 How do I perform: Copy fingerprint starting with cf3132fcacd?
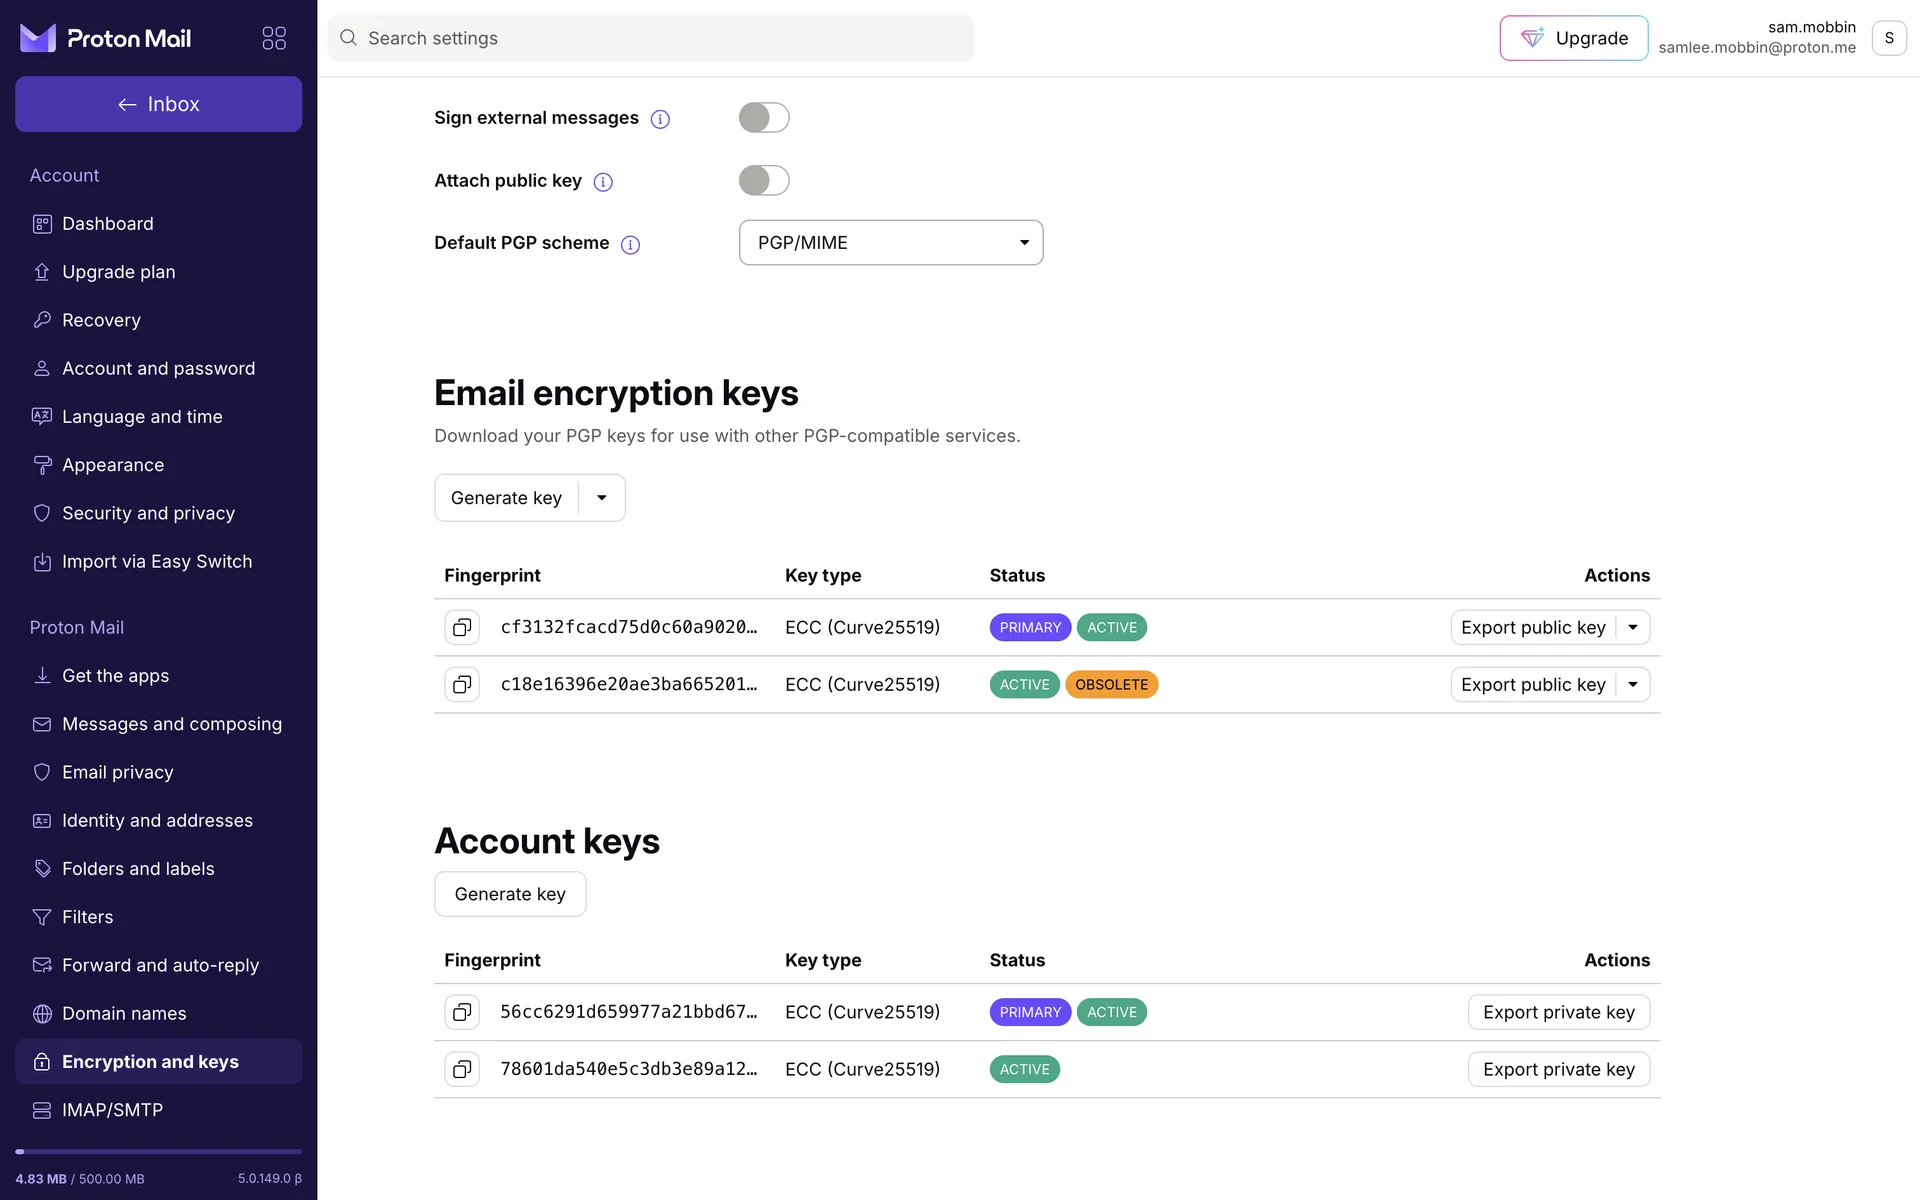point(462,627)
